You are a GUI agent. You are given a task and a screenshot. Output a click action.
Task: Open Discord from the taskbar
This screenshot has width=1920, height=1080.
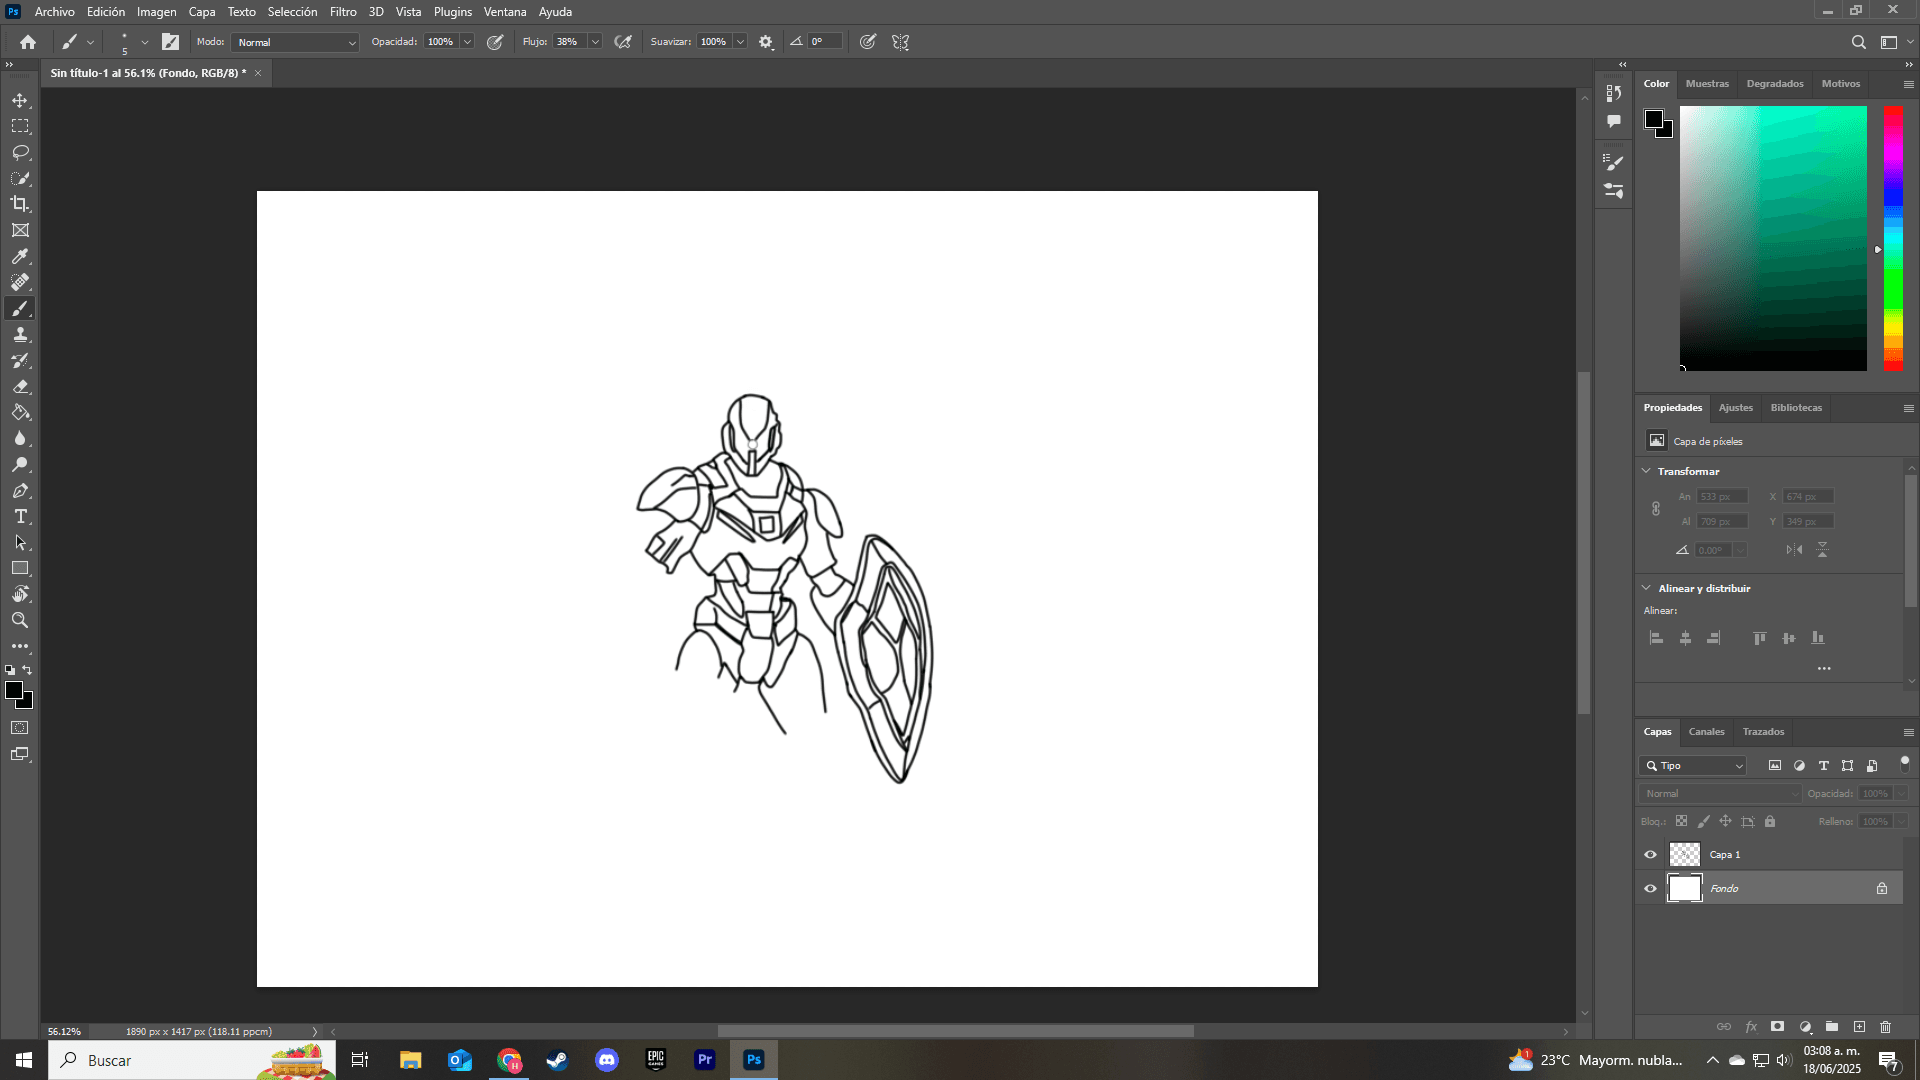click(607, 1060)
